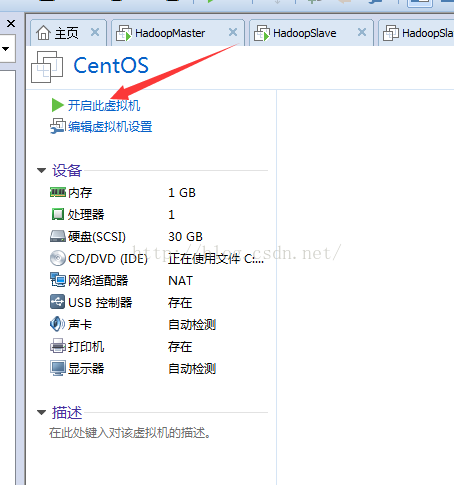This screenshot has width=454, height=485.
Task: Click the network adapter icon
Action: (58, 280)
